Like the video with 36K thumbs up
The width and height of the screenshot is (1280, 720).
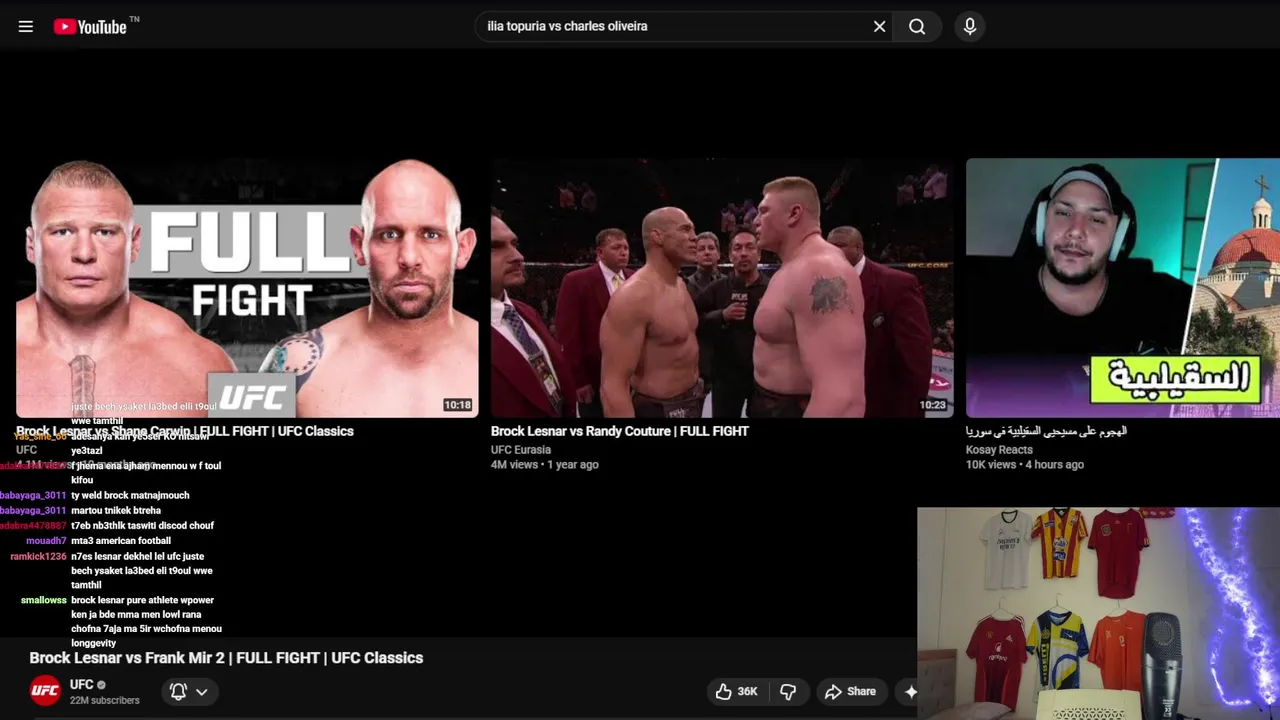point(736,691)
